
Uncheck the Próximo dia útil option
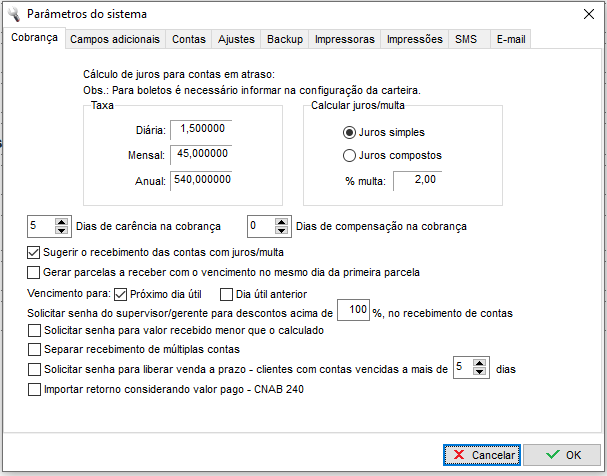pos(121,294)
